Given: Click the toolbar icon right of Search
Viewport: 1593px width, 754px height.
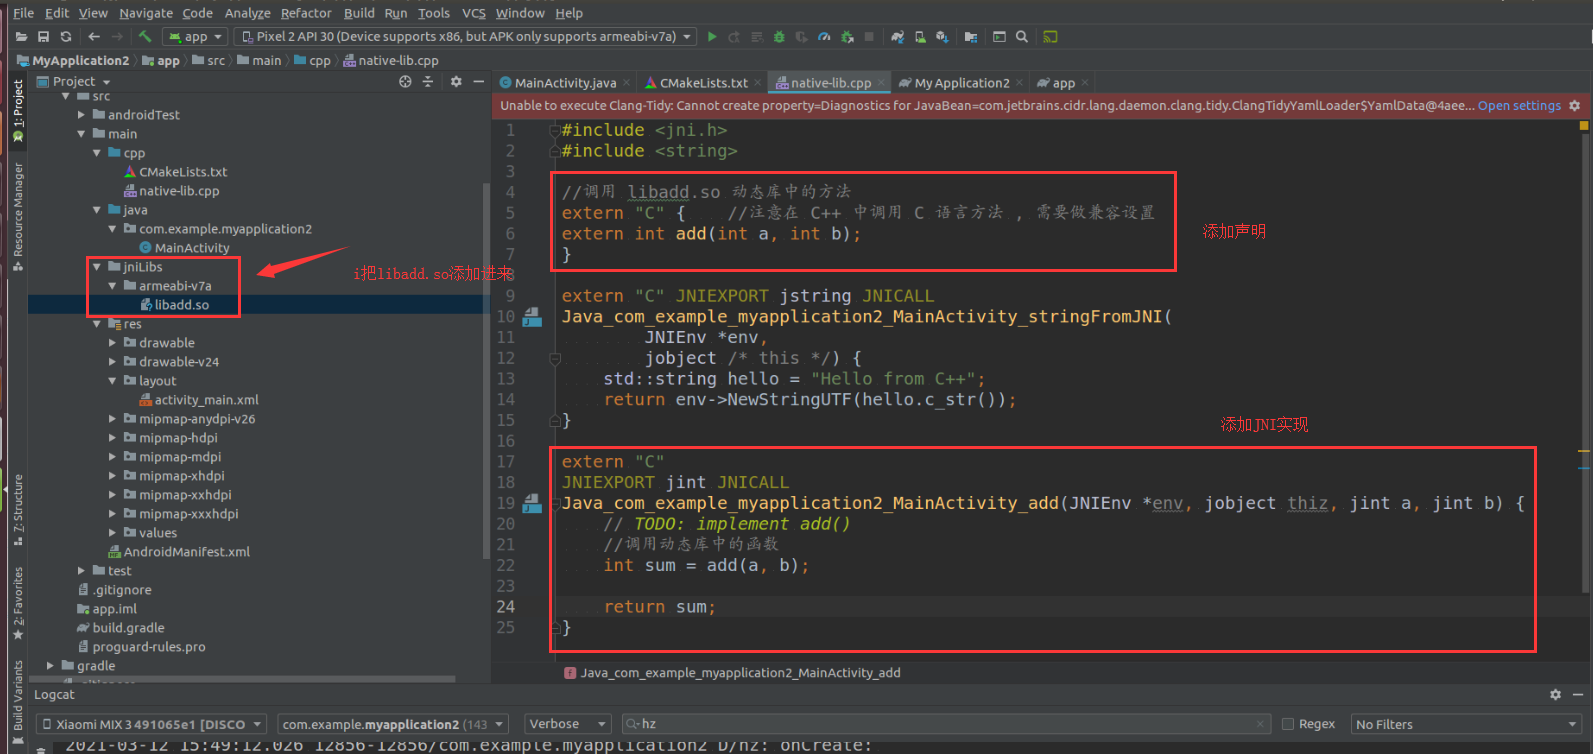Looking at the screenshot, I should 1050,37.
